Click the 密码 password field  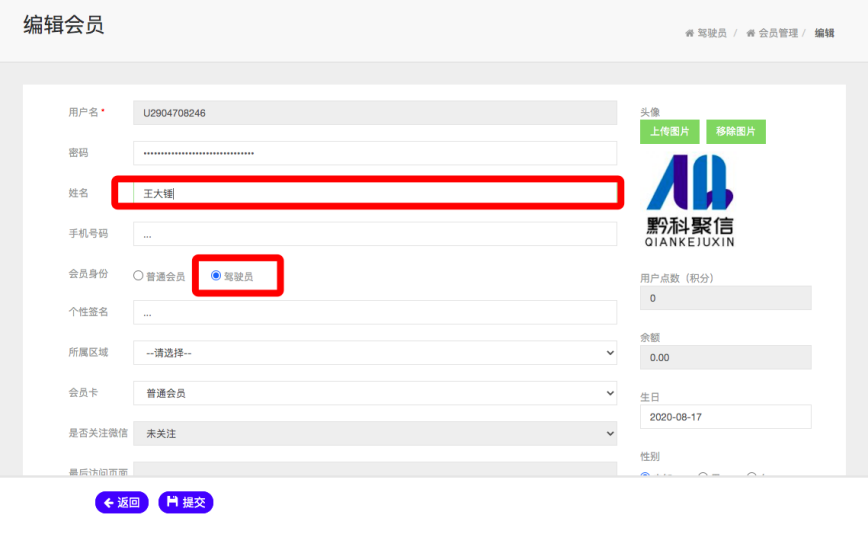(375, 153)
